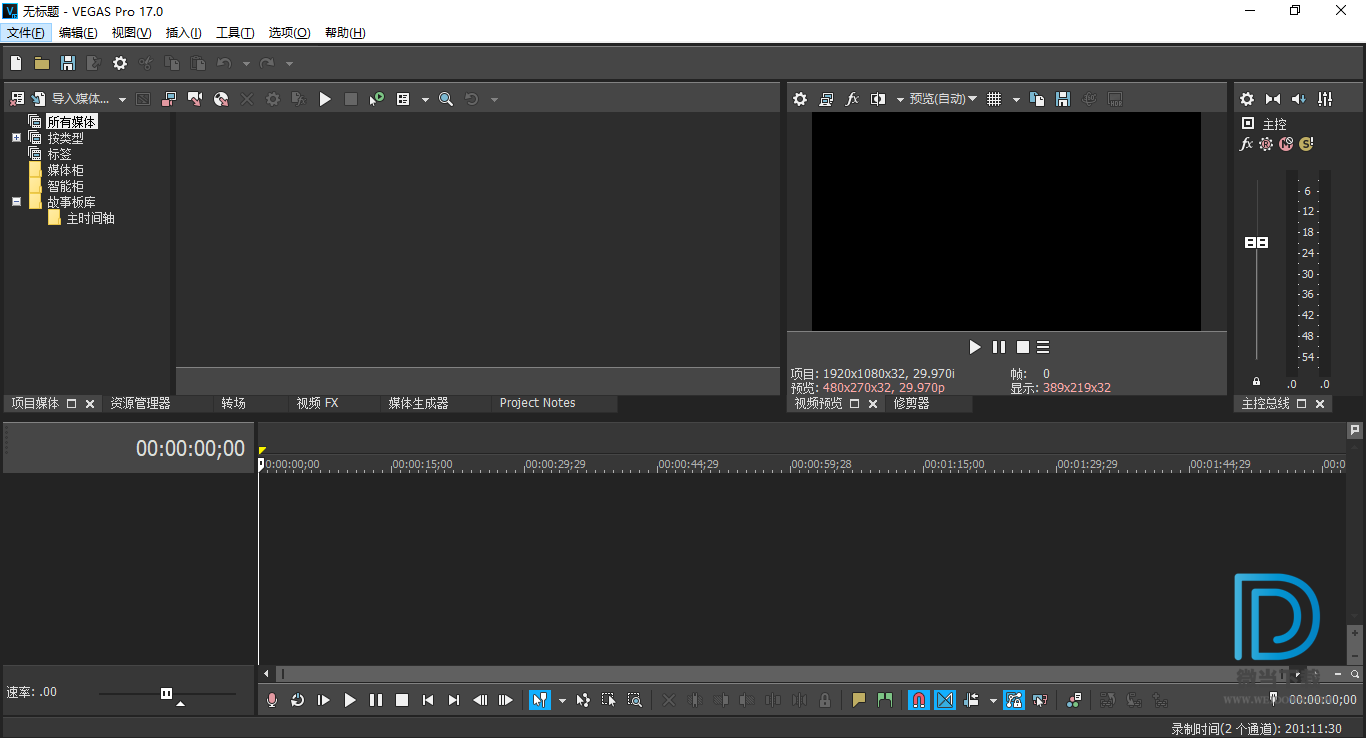
Task: Open the edit tool dropdown arrow in timeline toolbar
Action: 562,700
